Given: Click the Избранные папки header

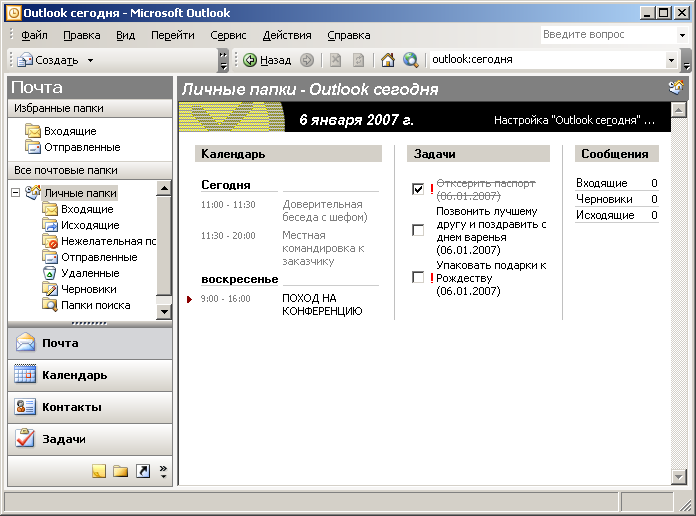Looking at the screenshot, I should pos(90,108).
